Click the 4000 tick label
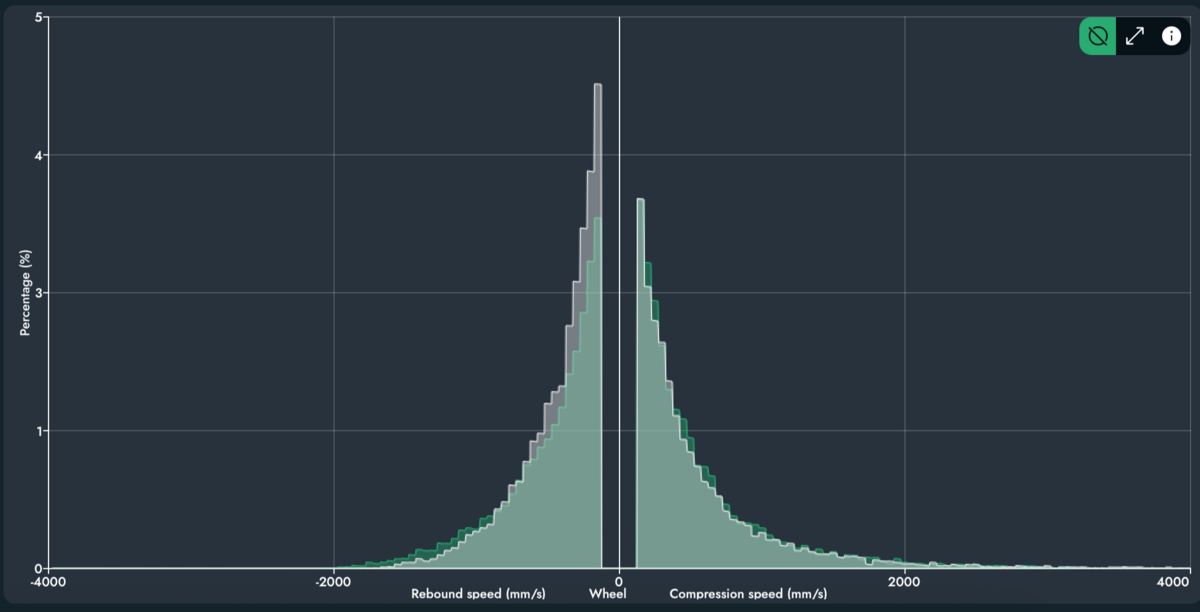This screenshot has width=1200, height=612. tap(1173, 581)
